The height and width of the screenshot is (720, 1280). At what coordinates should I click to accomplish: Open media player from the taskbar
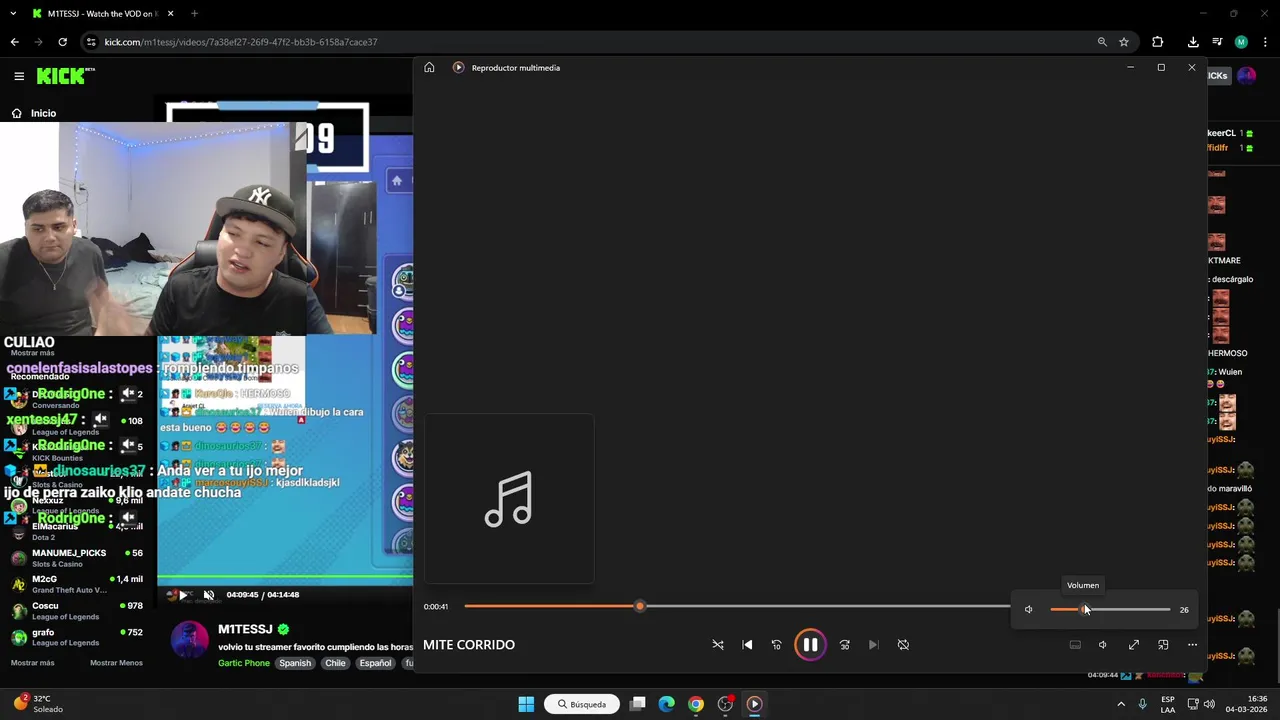755,704
